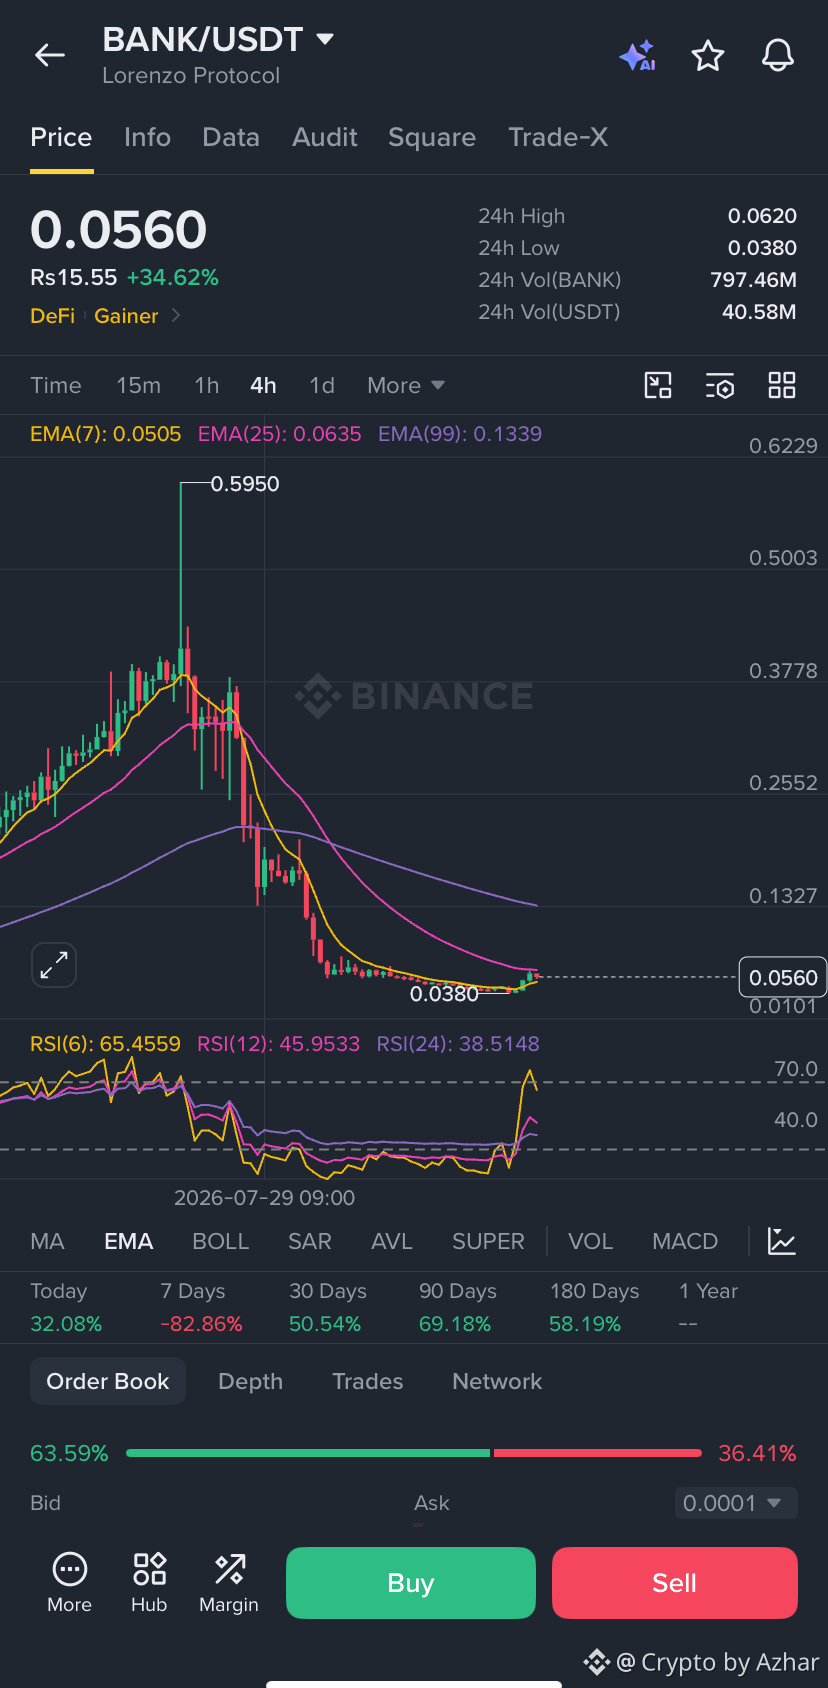Open the Network tab

(497, 1381)
